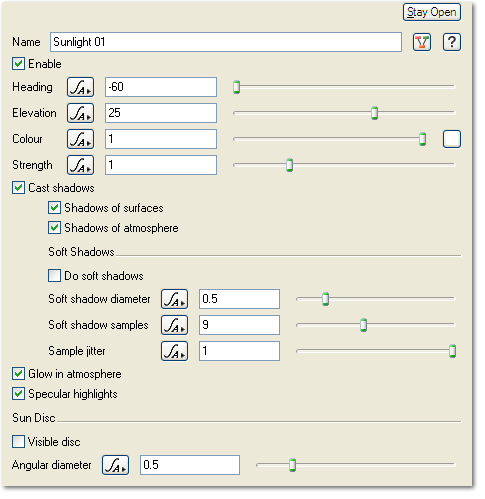Click the Soft shadow samples value field
Viewport: 485px width, 499px height.
239,325
